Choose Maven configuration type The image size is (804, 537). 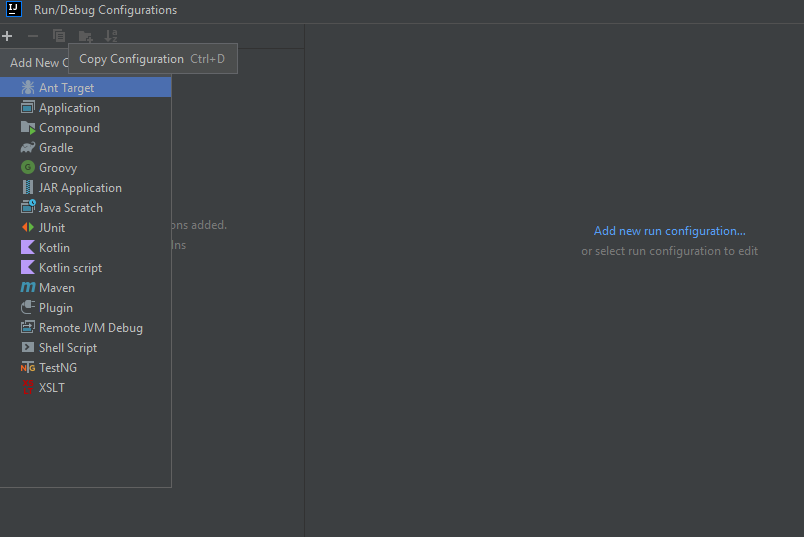click(86, 287)
